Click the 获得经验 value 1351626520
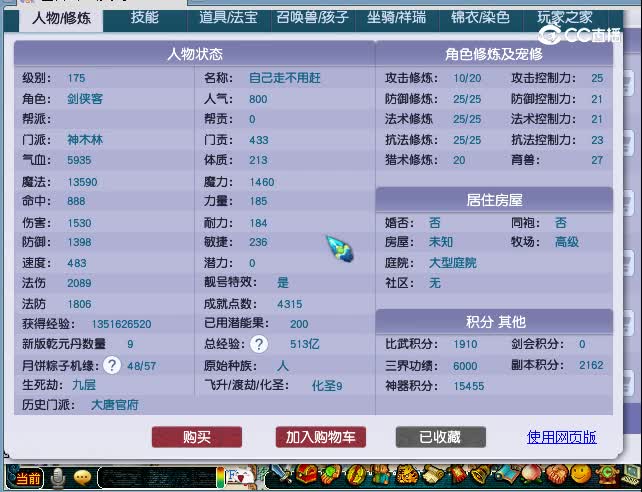This screenshot has height=492, width=642. coord(121,324)
